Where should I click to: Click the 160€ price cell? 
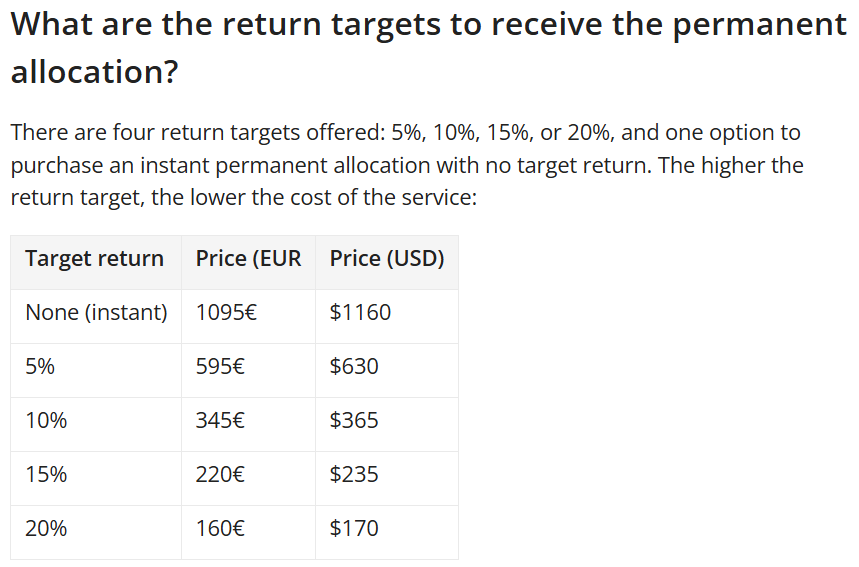click(x=220, y=529)
